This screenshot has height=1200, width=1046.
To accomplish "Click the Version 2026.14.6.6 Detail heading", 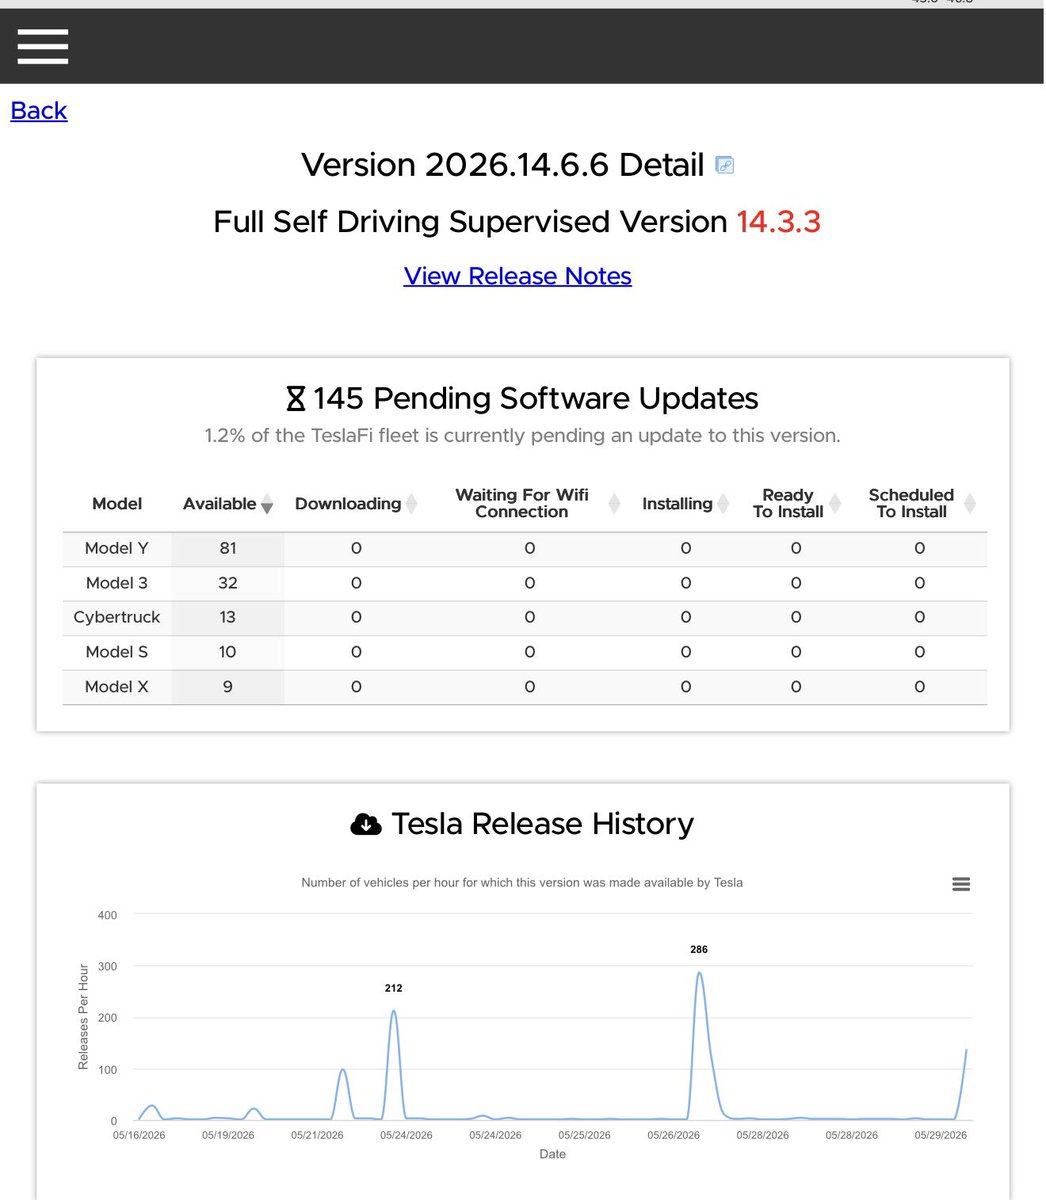I will (503, 165).
